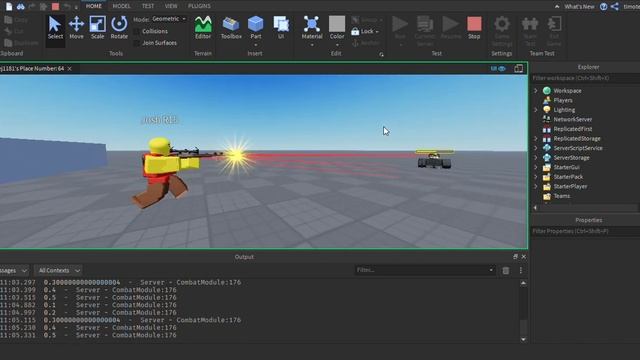The width and height of the screenshot is (640, 360).
Task: Switch to the TEST ribbon tab
Action: click(148, 6)
